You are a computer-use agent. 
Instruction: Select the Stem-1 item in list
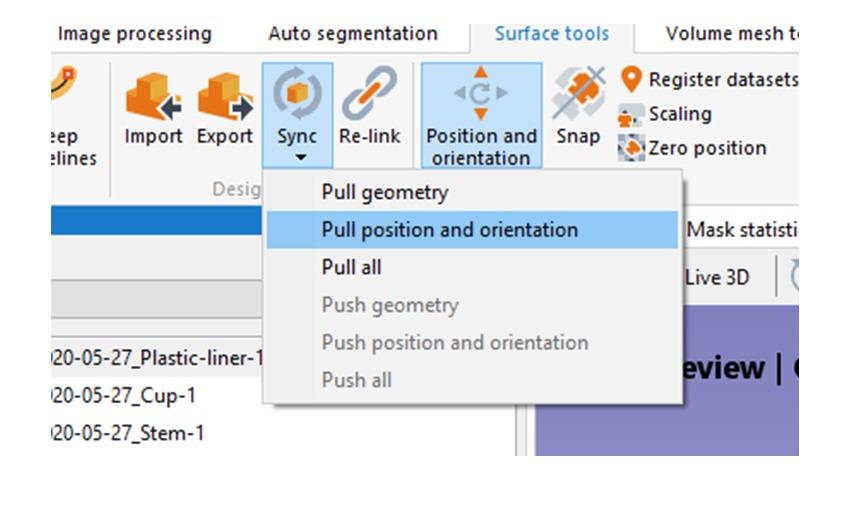click(127, 434)
